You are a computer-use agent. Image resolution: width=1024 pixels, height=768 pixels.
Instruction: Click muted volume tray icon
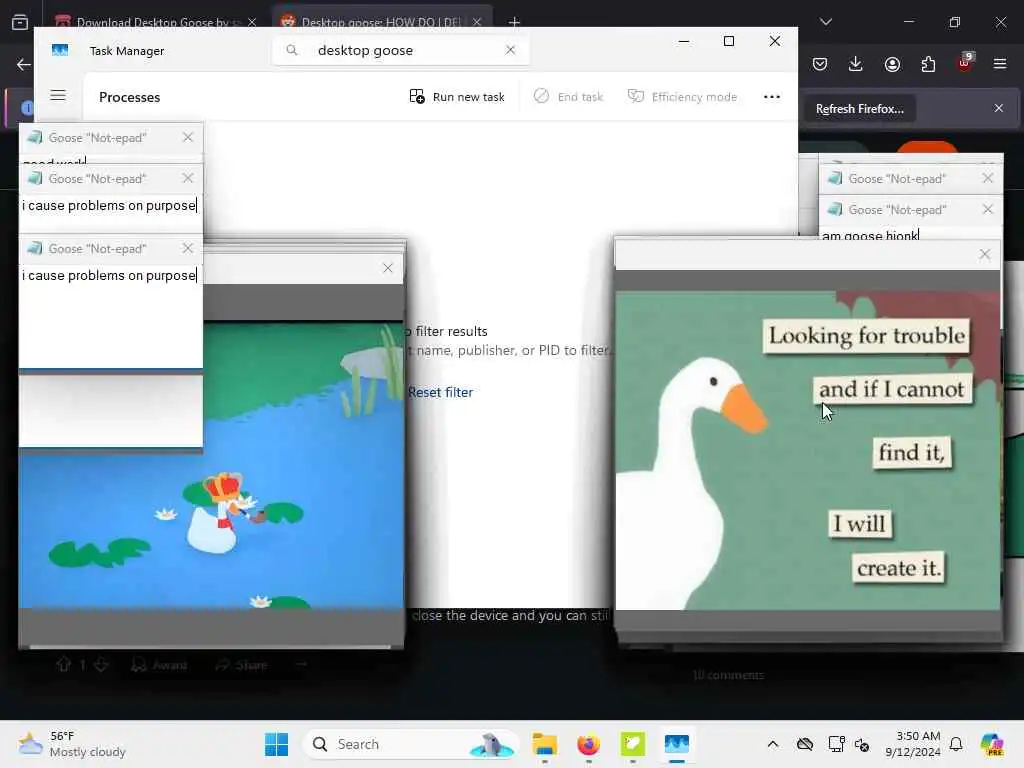pos(862,744)
